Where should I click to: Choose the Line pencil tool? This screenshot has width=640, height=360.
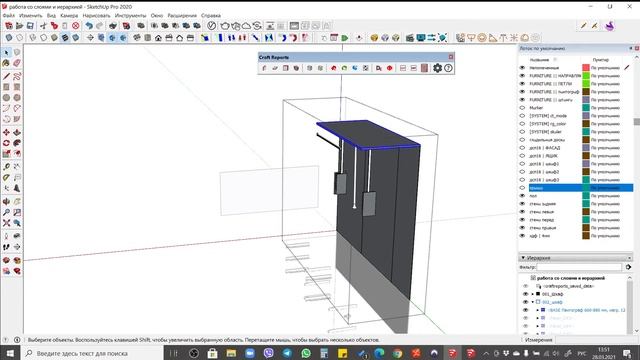pyautogui.click(x=6, y=76)
